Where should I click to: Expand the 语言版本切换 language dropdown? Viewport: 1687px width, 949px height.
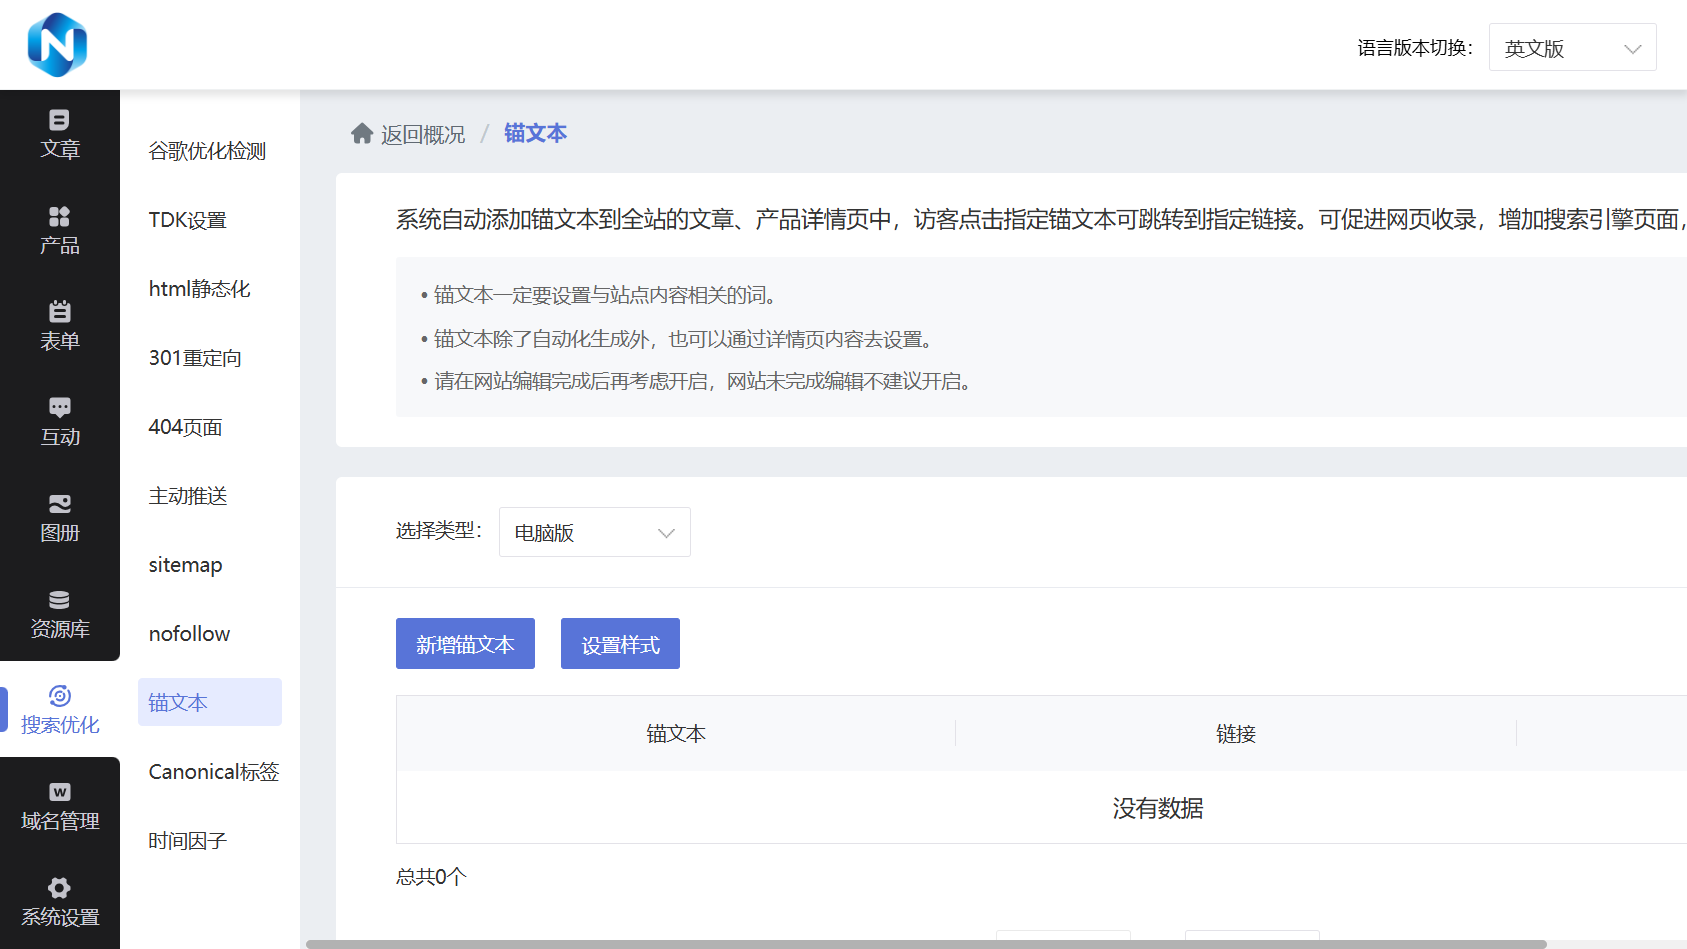[1572, 48]
